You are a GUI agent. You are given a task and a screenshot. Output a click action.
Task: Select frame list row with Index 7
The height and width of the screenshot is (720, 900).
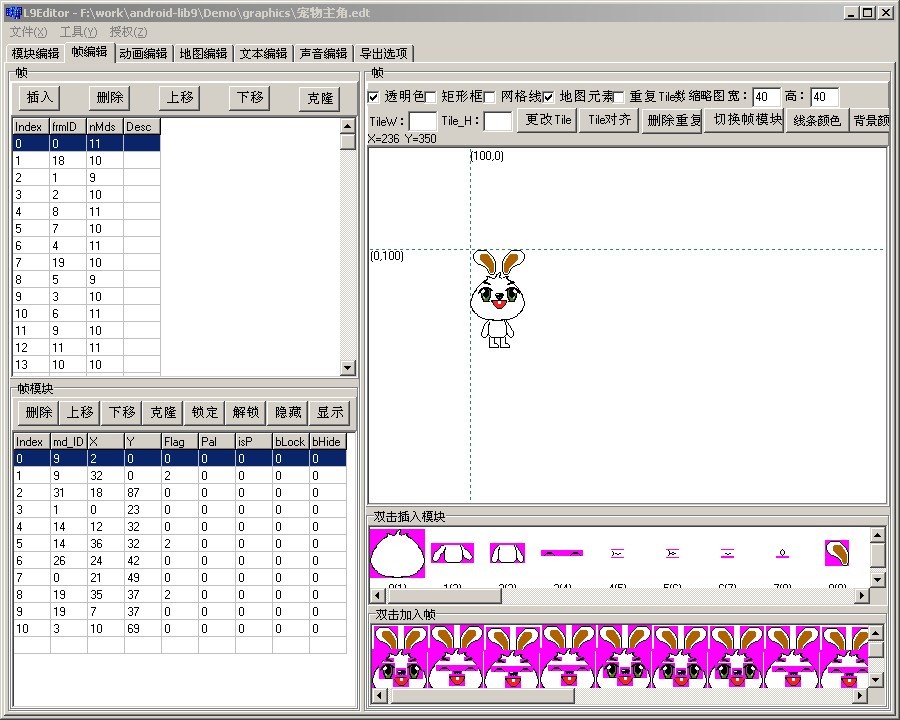pyautogui.click(x=86, y=263)
